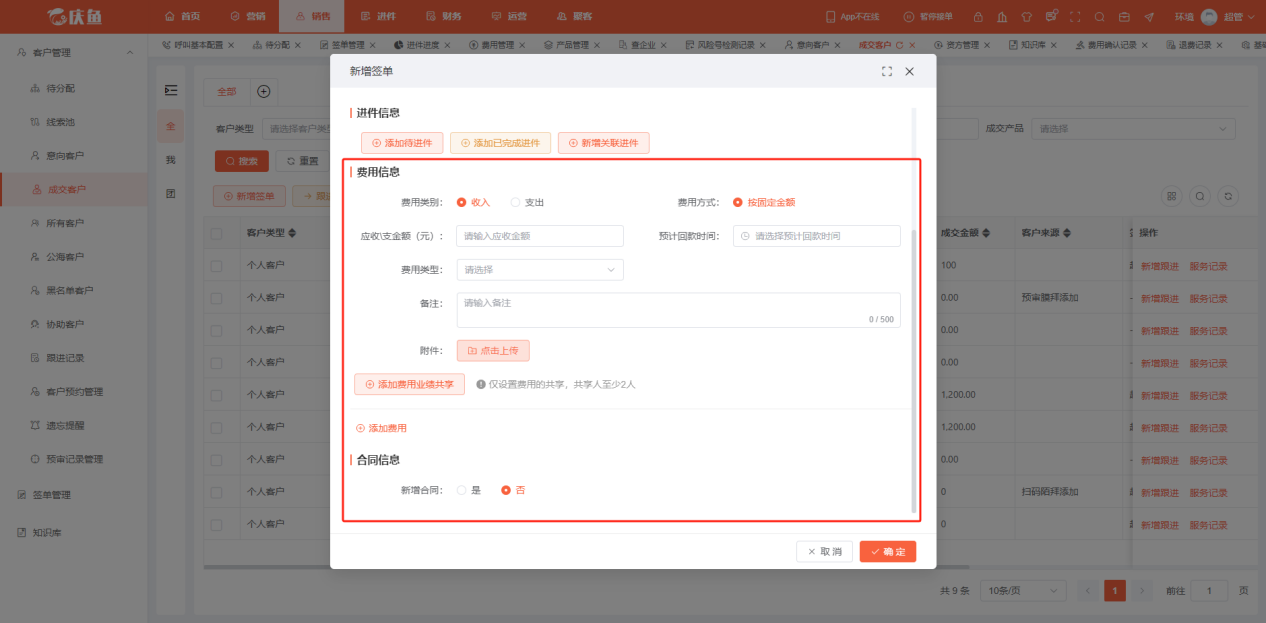Switch to 财务 in top navigation
1266x623 pixels.
tap(443, 17)
